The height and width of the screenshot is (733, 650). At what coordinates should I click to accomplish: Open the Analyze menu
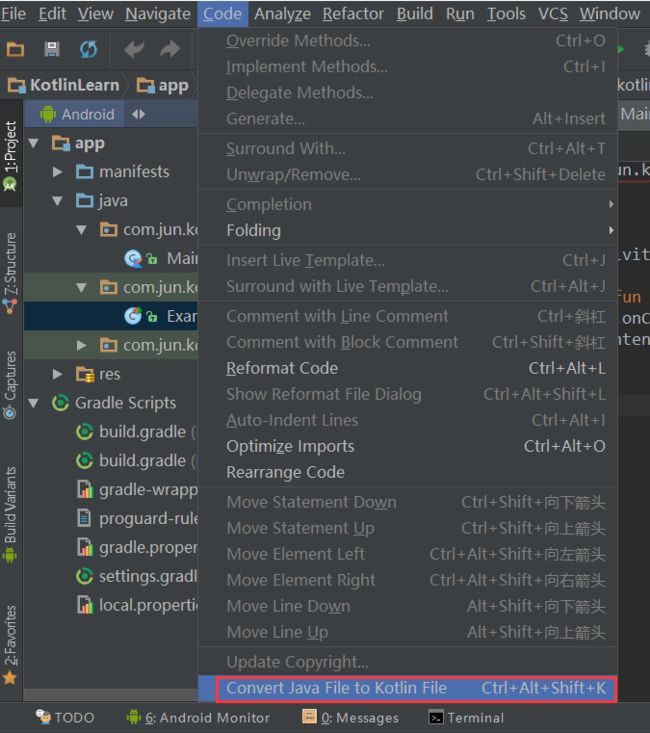pos(282,14)
